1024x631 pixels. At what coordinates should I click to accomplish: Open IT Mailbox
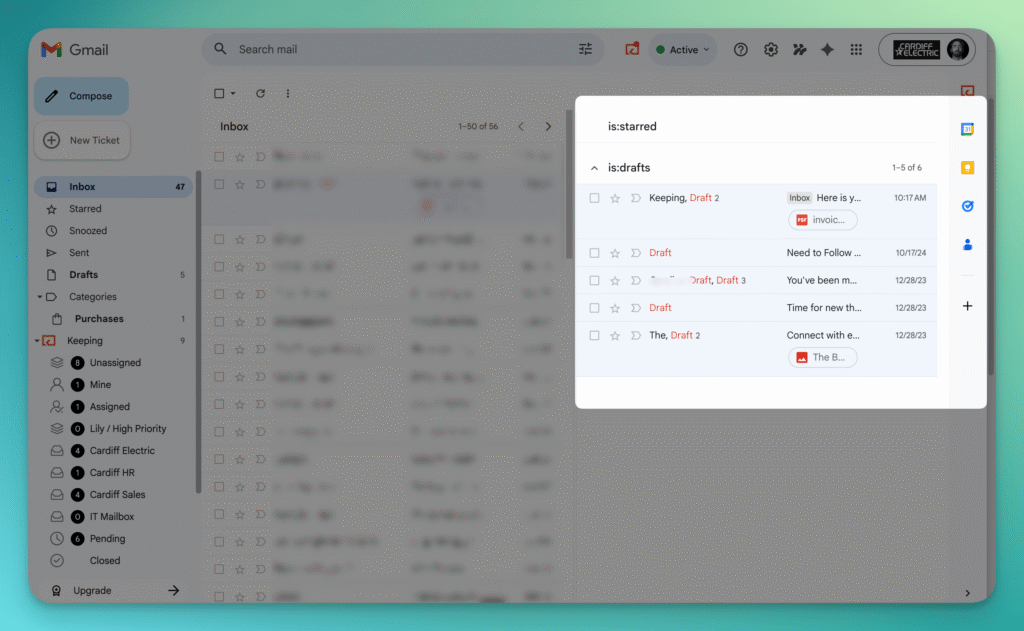pyautogui.click(x=114, y=517)
